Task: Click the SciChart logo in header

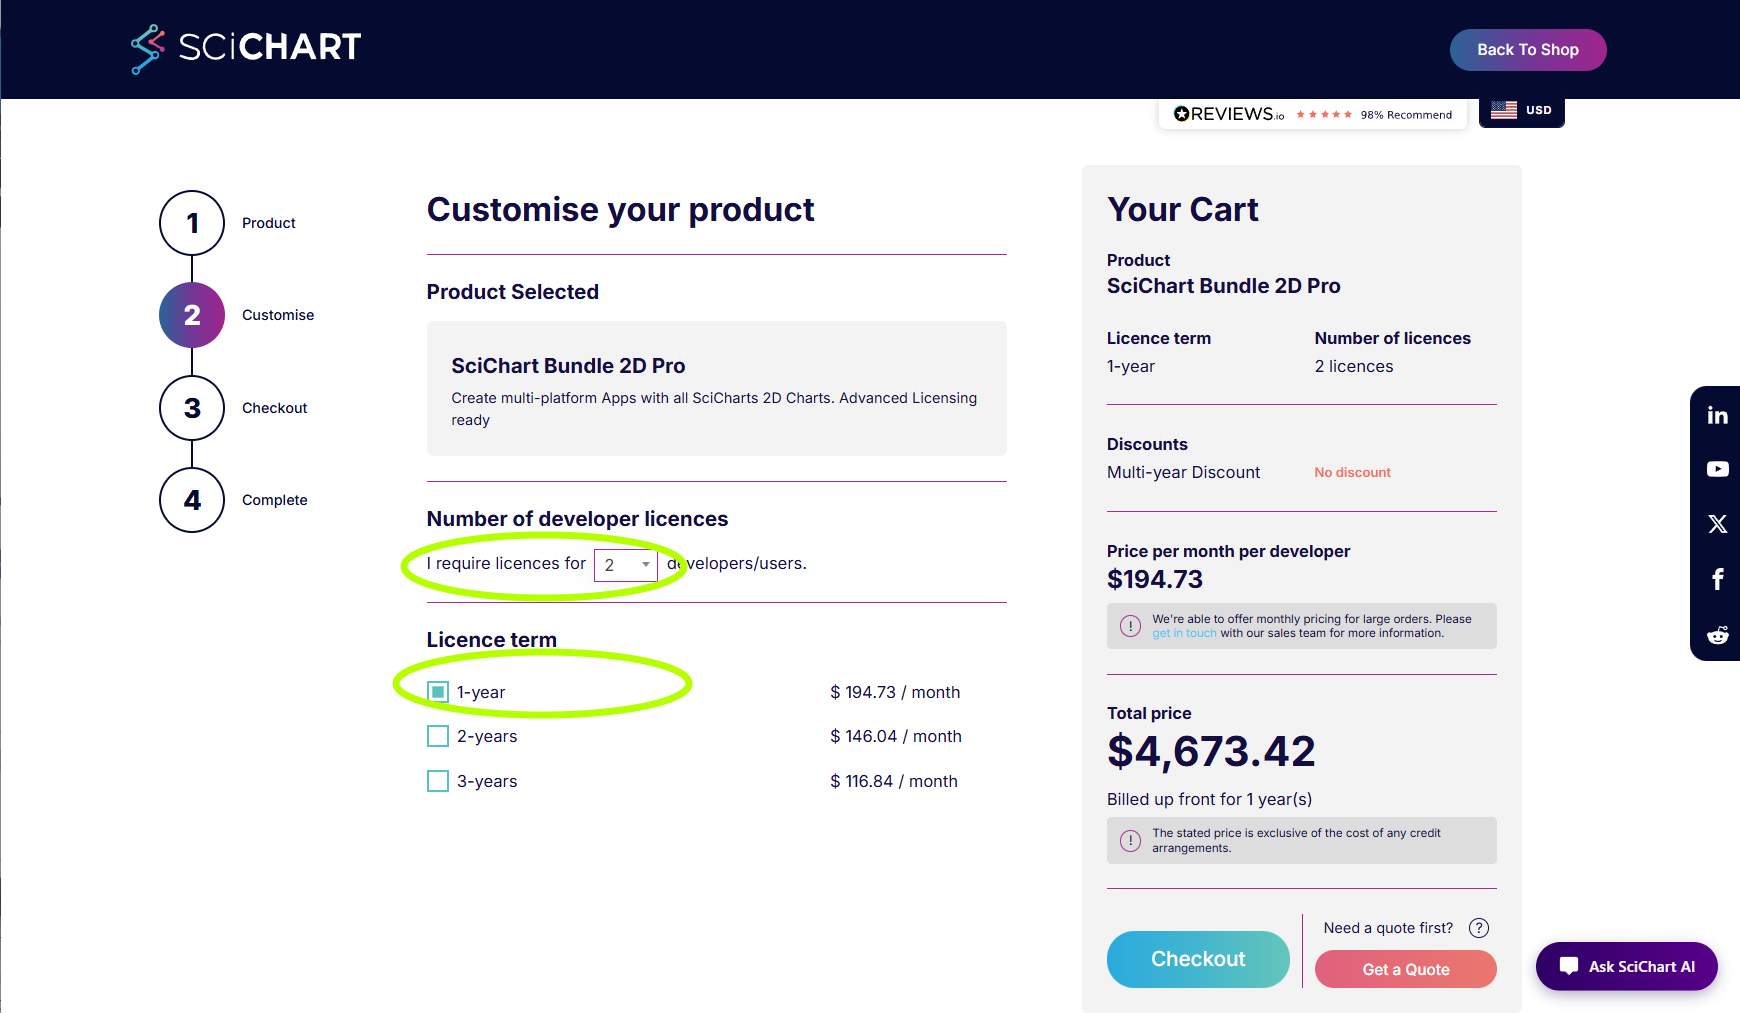Action: click(246, 48)
